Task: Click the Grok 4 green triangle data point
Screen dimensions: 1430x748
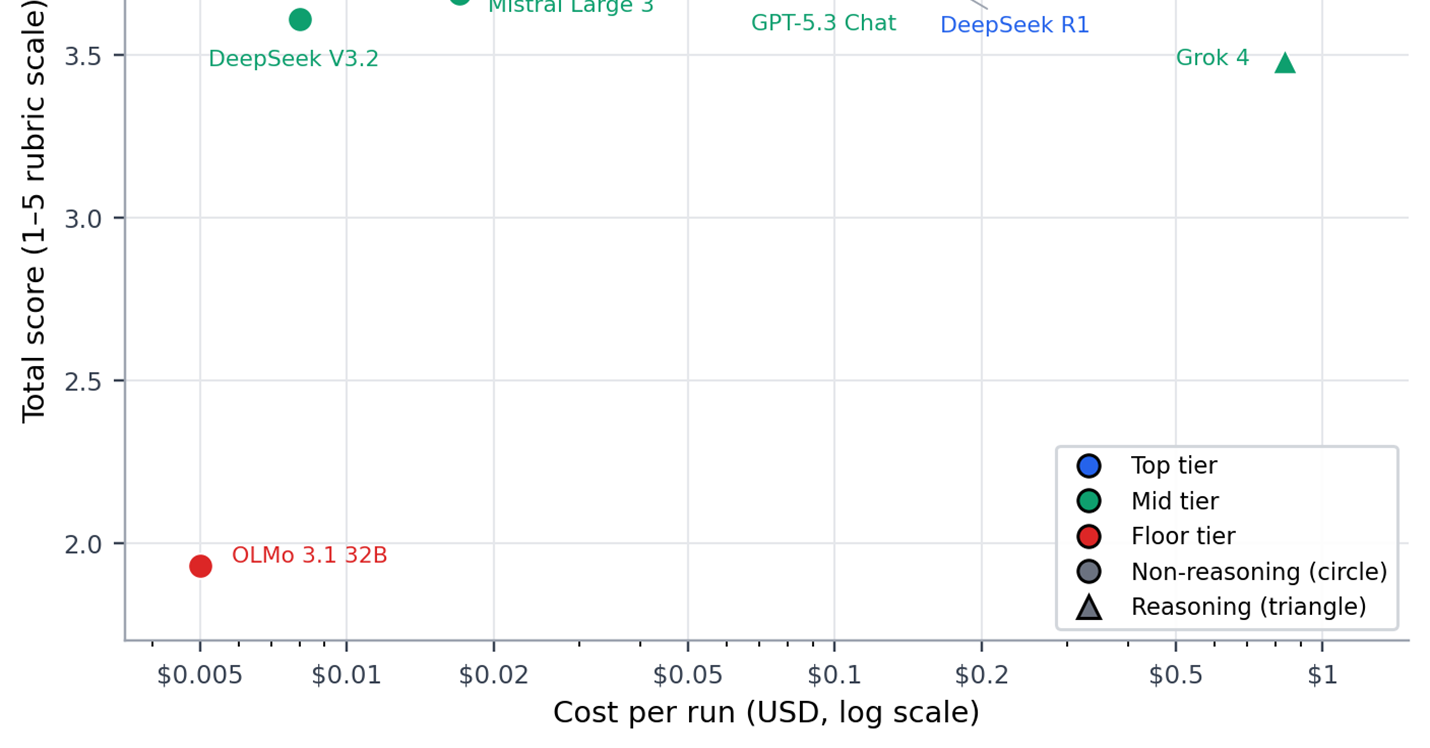Action: (x=1285, y=63)
